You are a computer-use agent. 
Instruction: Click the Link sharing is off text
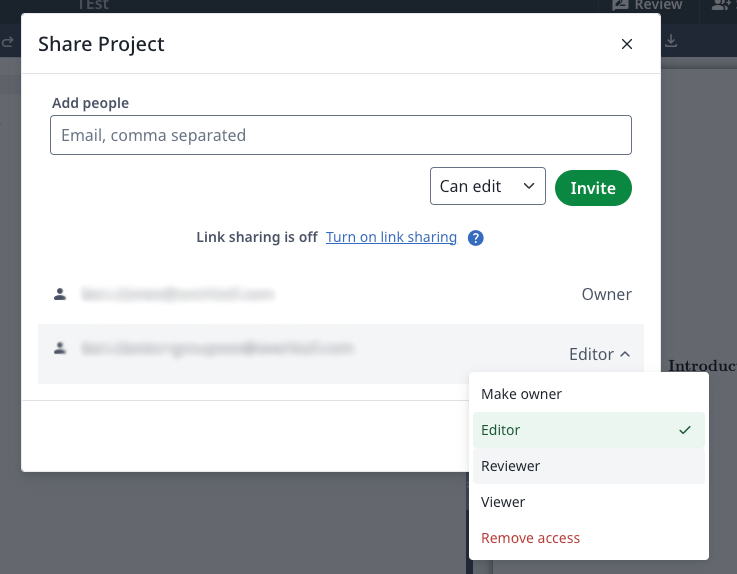[257, 237]
